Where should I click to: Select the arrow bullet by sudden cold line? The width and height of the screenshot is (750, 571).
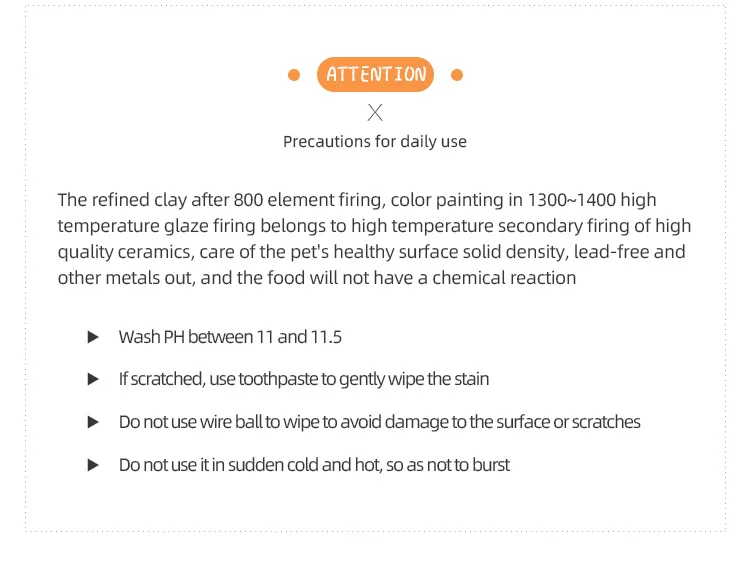tap(93, 465)
